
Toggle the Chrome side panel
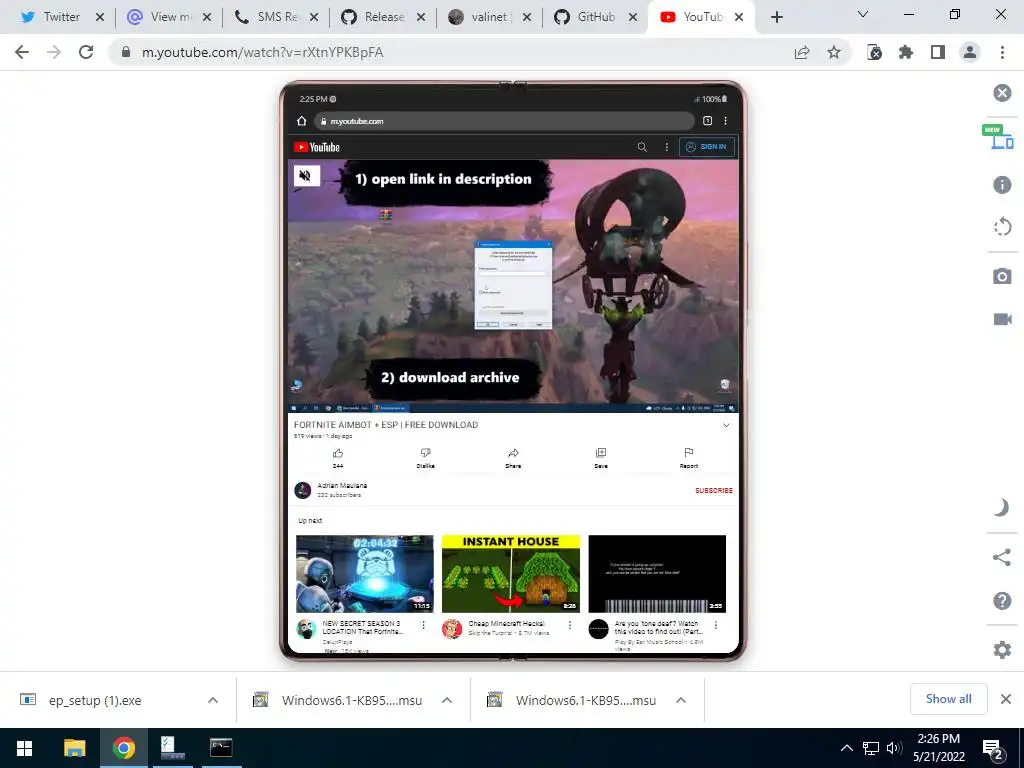pyautogui.click(x=938, y=52)
